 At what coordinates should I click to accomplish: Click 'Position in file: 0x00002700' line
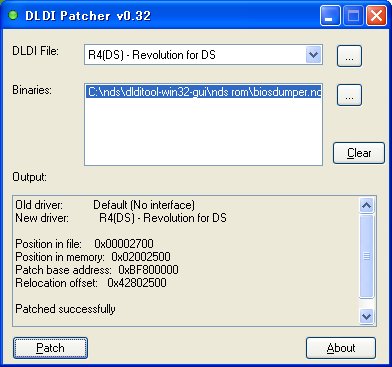pos(84,244)
